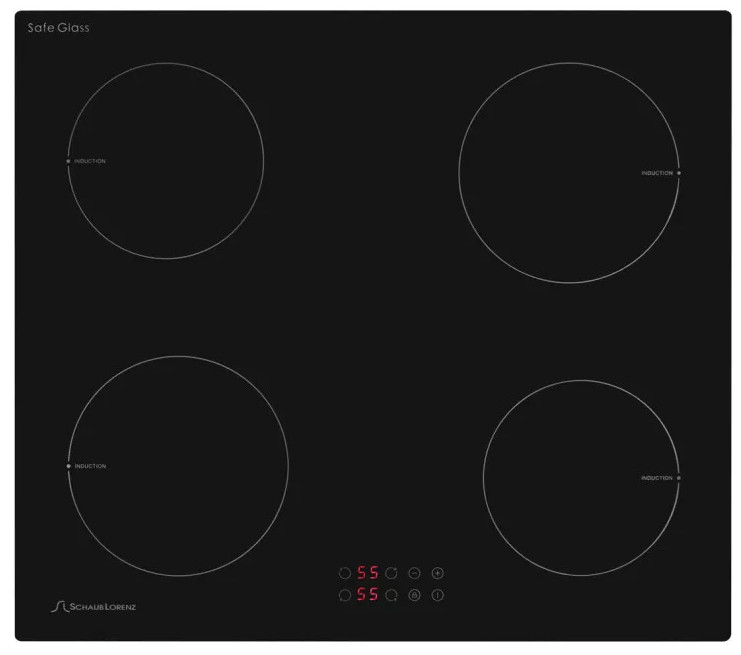Image resolution: width=741 pixels, height=655 pixels.
Task: Select the front-left zone selector icon
Action: 345,595
